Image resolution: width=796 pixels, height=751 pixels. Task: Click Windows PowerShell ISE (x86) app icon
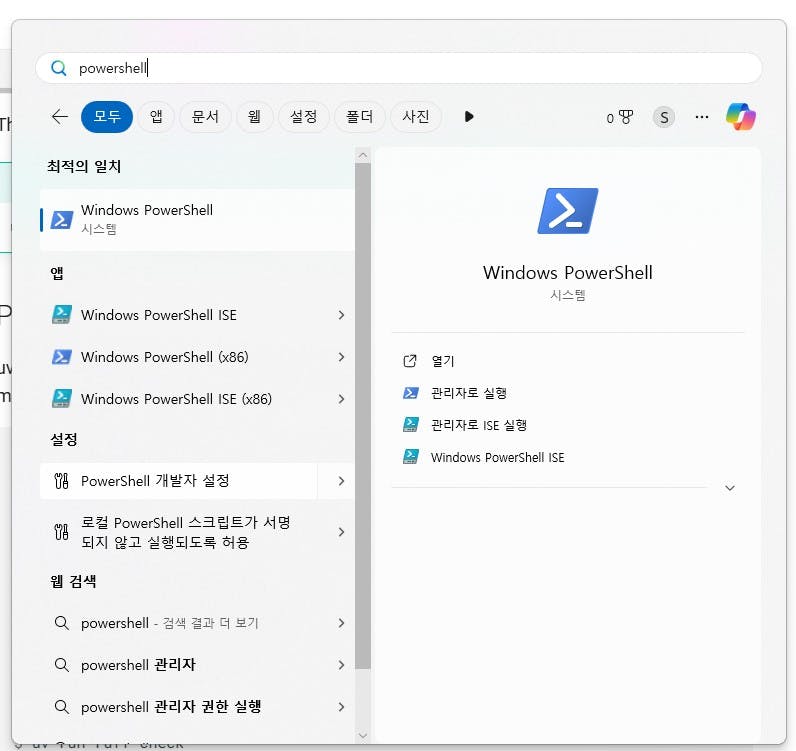pos(62,399)
